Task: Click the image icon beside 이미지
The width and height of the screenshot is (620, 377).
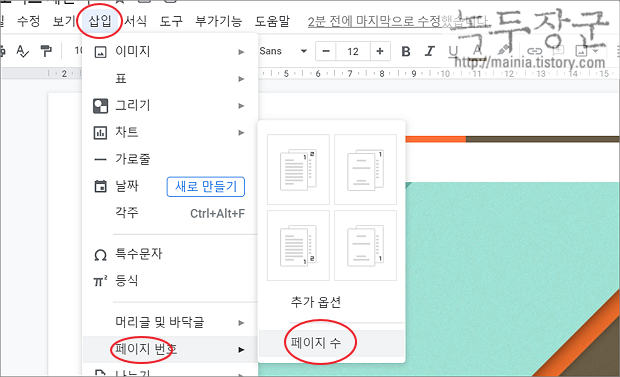Action: pyautogui.click(x=100, y=52)
